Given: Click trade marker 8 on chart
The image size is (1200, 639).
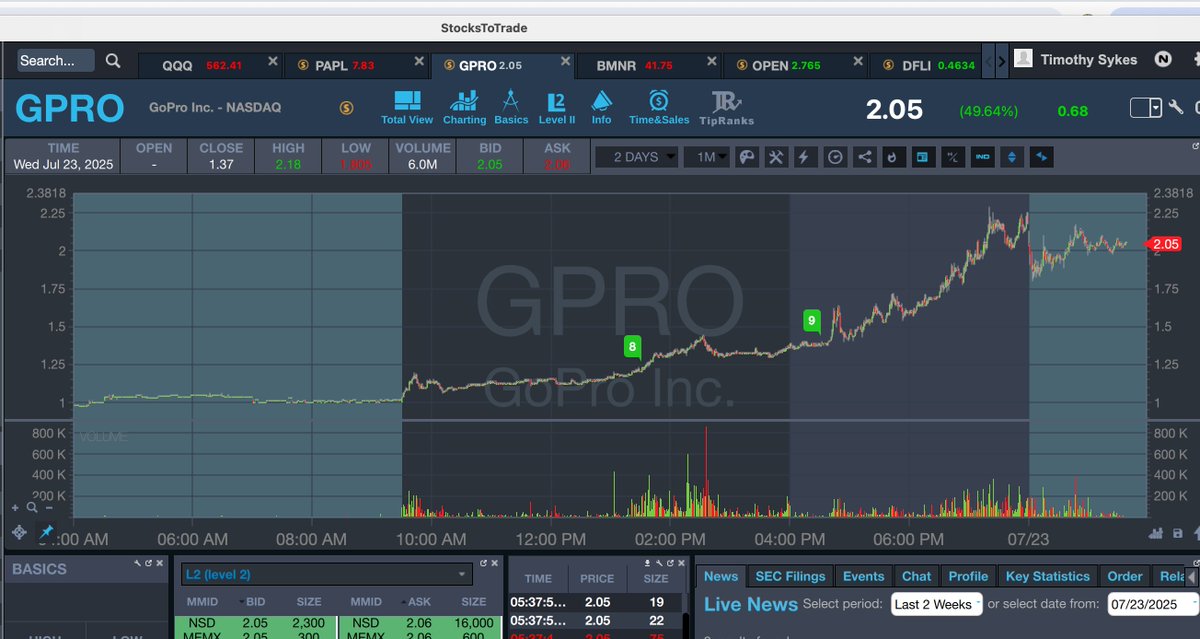Looking at the screenshot, I should (632, 347).
